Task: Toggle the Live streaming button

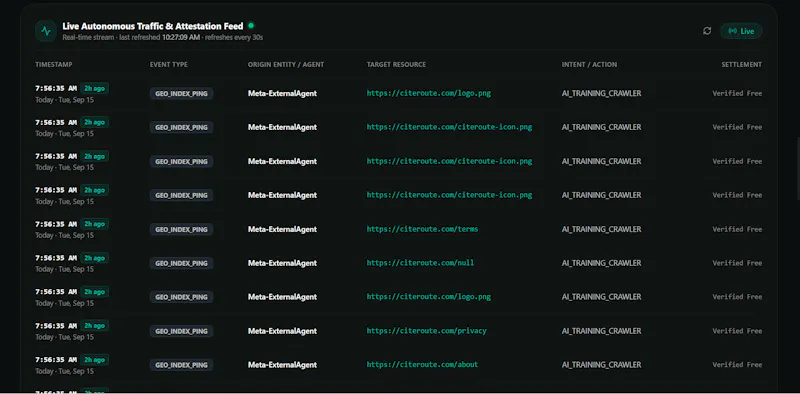Action: (741, 31)
